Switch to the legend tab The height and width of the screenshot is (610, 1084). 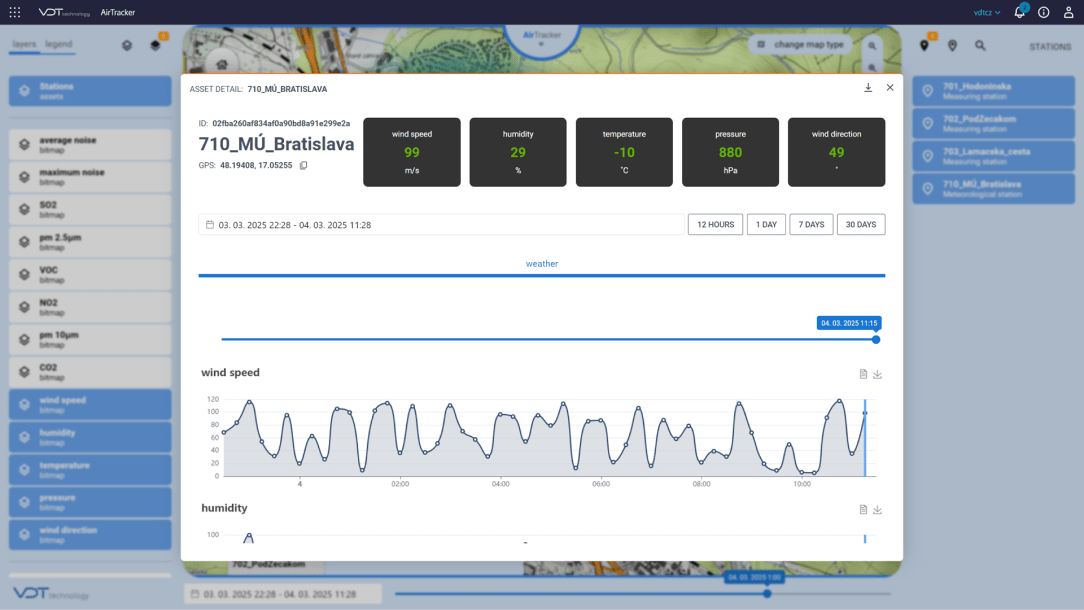click(x=59, y=44)
